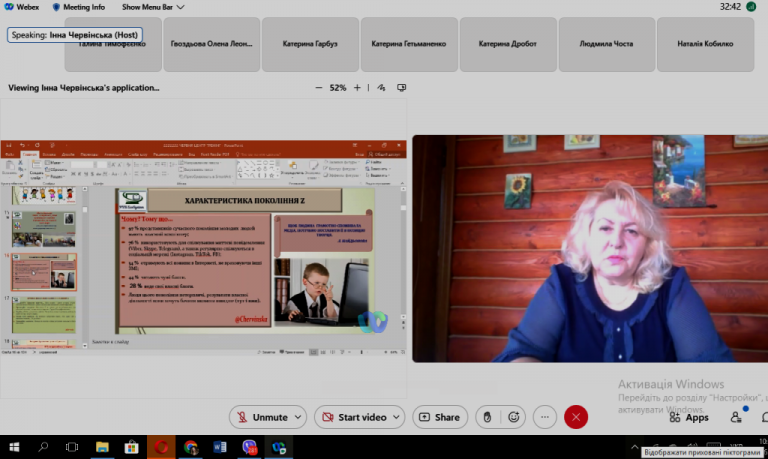Screen dimensions: 768x459
Task: Click the Share button
Action: [440, 417]
